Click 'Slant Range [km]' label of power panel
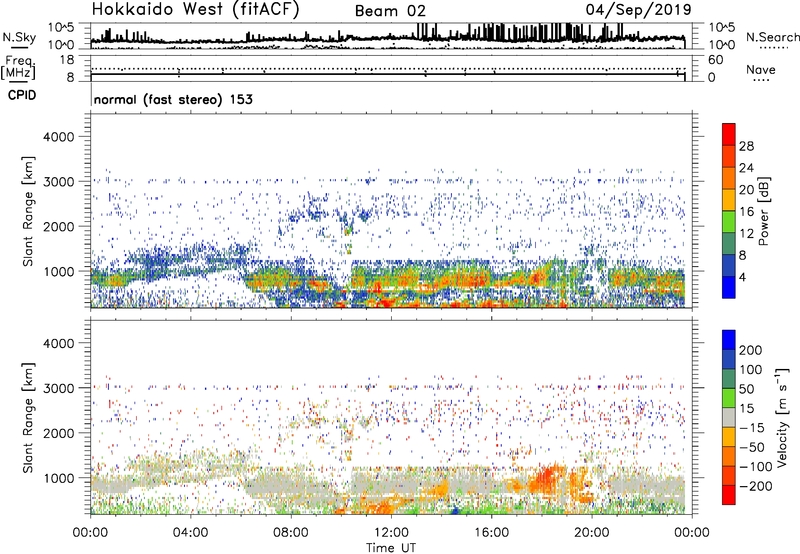This screenshot has width=800, height=554. click(28, 211)
